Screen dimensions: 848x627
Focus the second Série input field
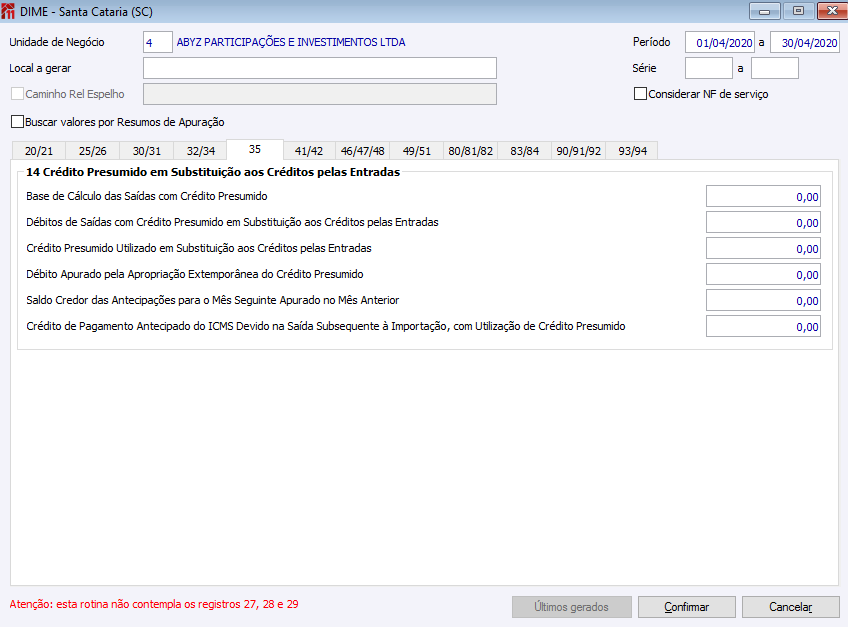pyautogui.click(x=774, y=68)
